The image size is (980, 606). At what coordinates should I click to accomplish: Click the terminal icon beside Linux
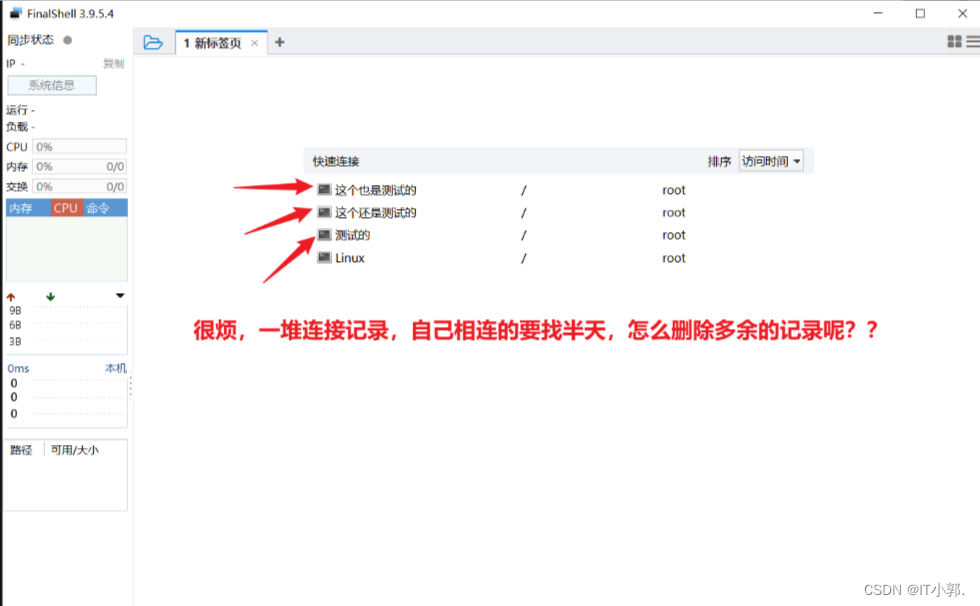[x=324, y=258]
